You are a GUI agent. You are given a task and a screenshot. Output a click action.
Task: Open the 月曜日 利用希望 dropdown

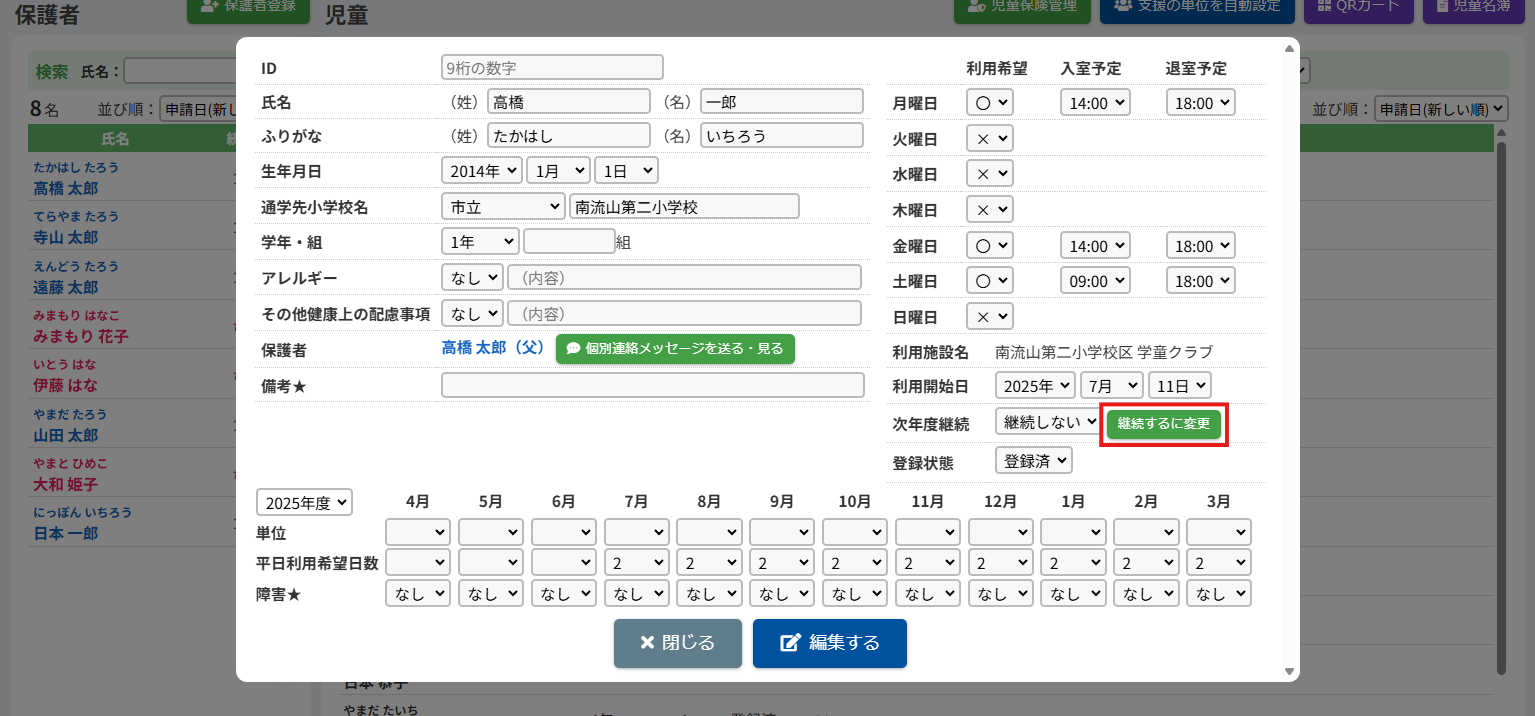coord(989,103)
